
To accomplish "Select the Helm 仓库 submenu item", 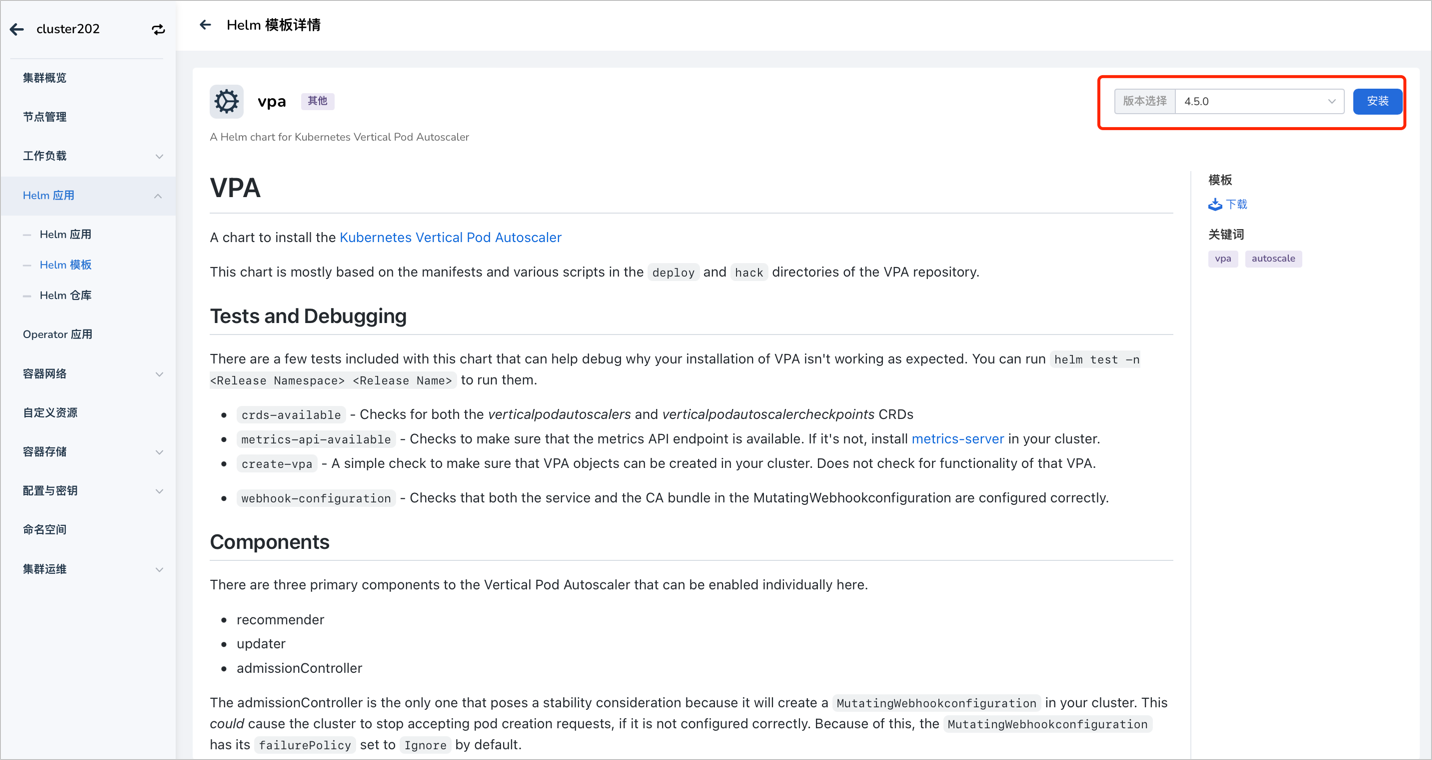I will 66,295.
